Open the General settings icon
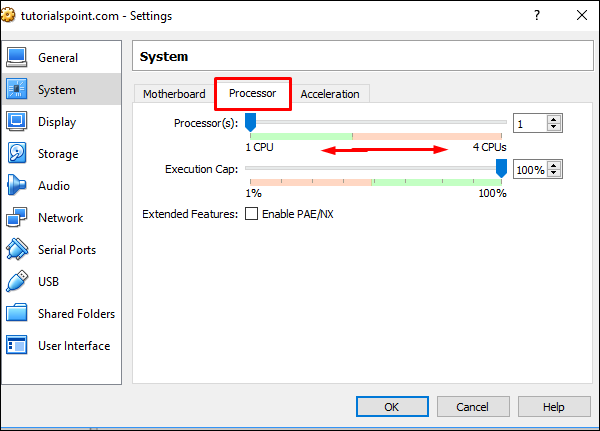 (17, 58)
